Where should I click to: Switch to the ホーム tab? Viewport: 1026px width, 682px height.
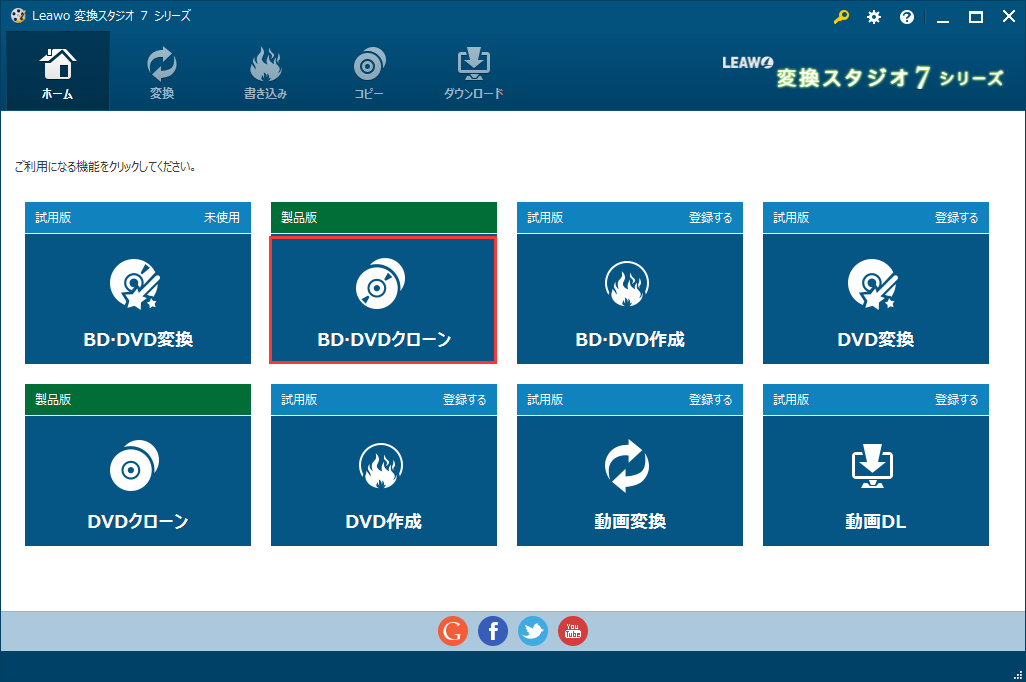(58, 73)
